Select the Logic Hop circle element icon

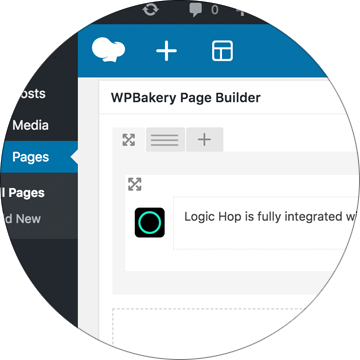click(150, 222)
